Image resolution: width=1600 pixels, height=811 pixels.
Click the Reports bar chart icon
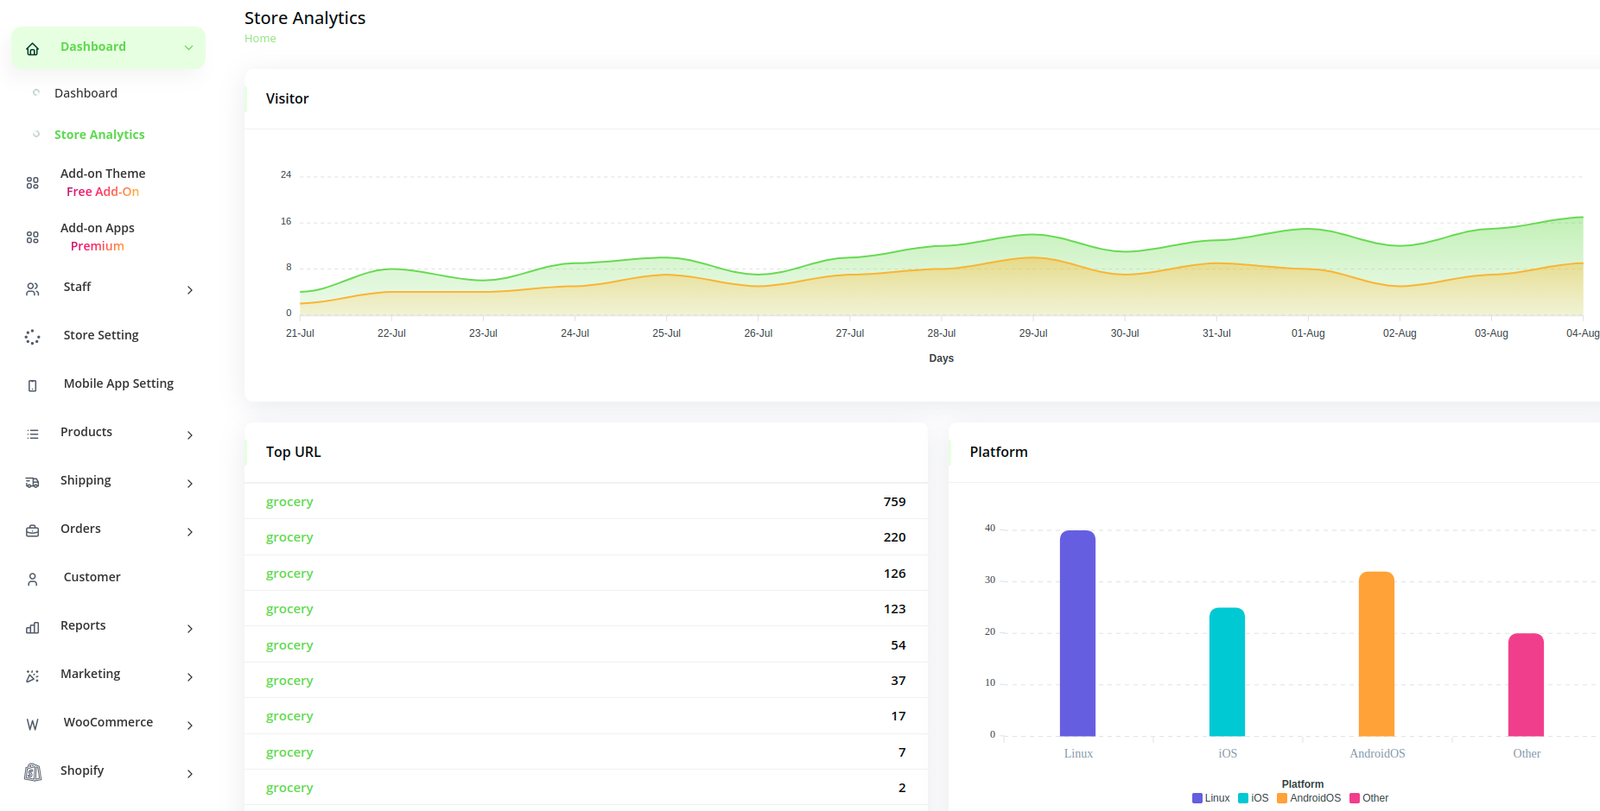click(33, 628)
